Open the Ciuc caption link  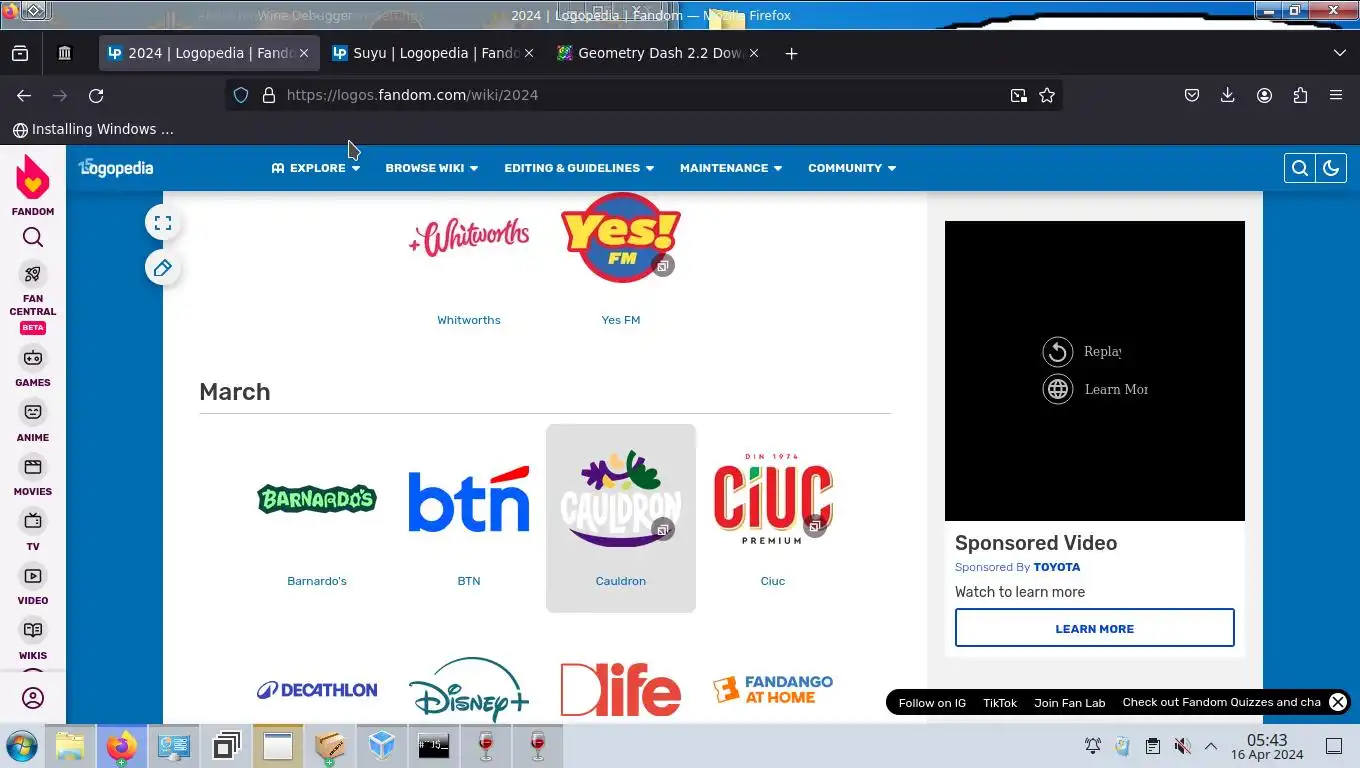(773, 581)
